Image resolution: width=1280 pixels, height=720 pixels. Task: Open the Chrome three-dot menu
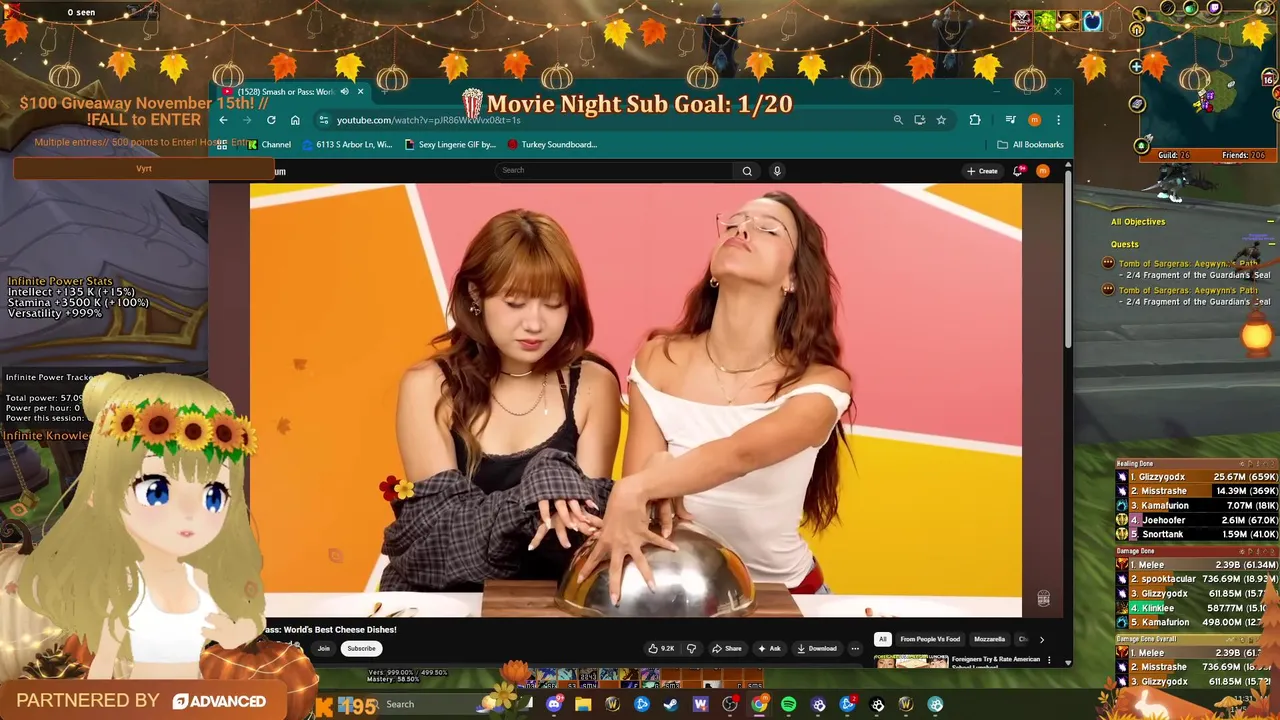point(1058,120)
